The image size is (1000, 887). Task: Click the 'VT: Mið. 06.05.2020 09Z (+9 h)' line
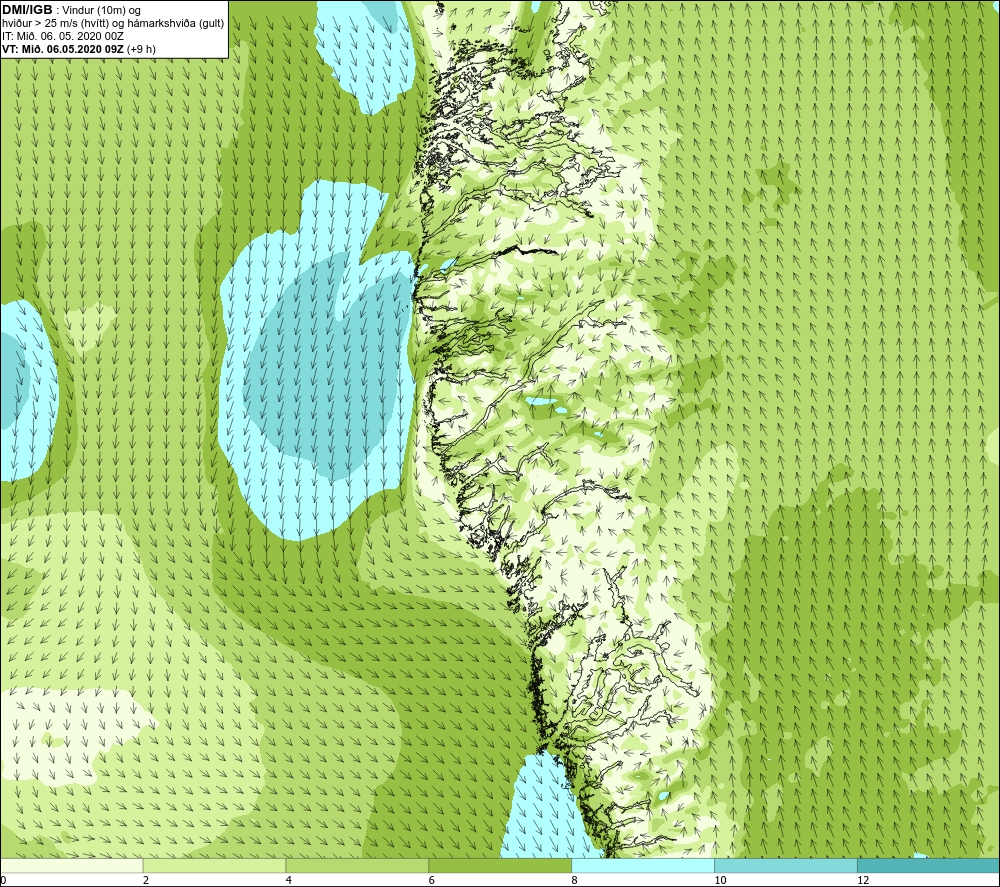(x=78, y=49)
